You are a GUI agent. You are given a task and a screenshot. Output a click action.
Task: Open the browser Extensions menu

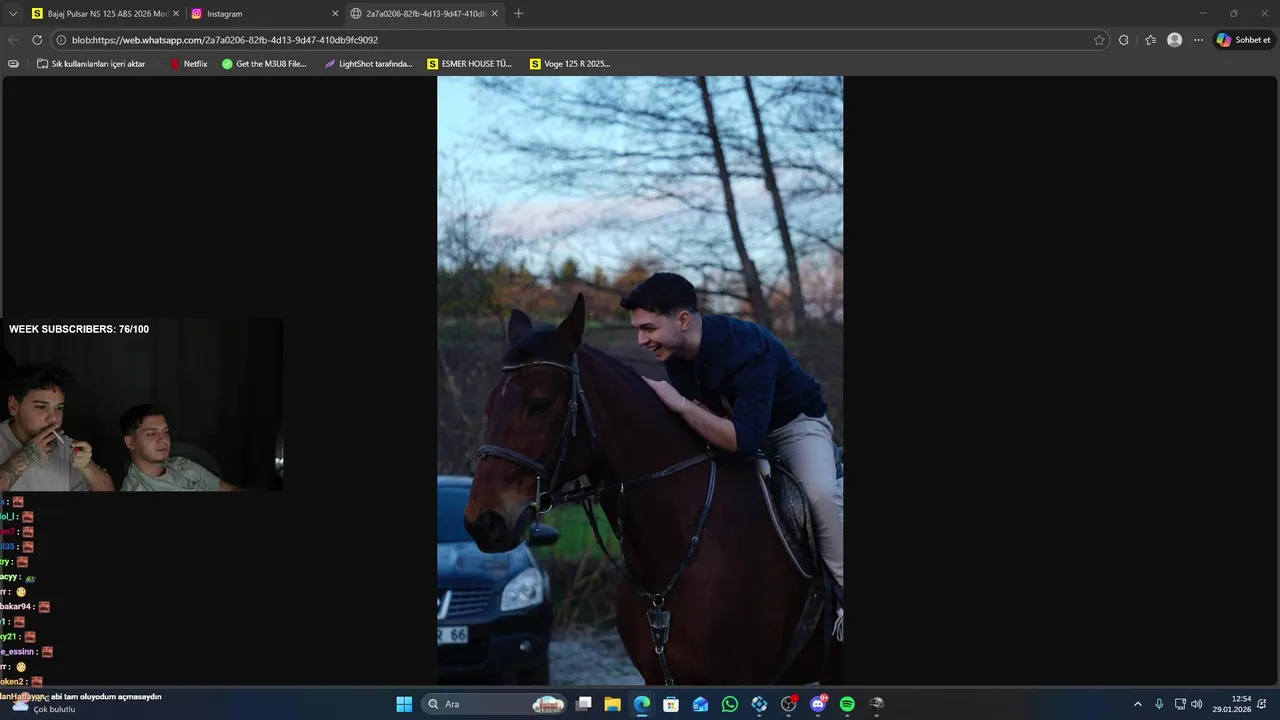(1124, 40)
